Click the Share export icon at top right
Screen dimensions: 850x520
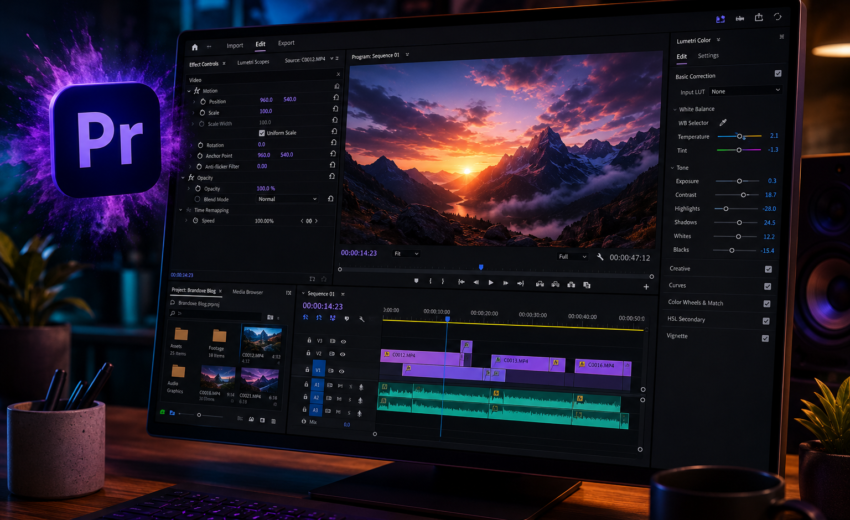point(759,17)
